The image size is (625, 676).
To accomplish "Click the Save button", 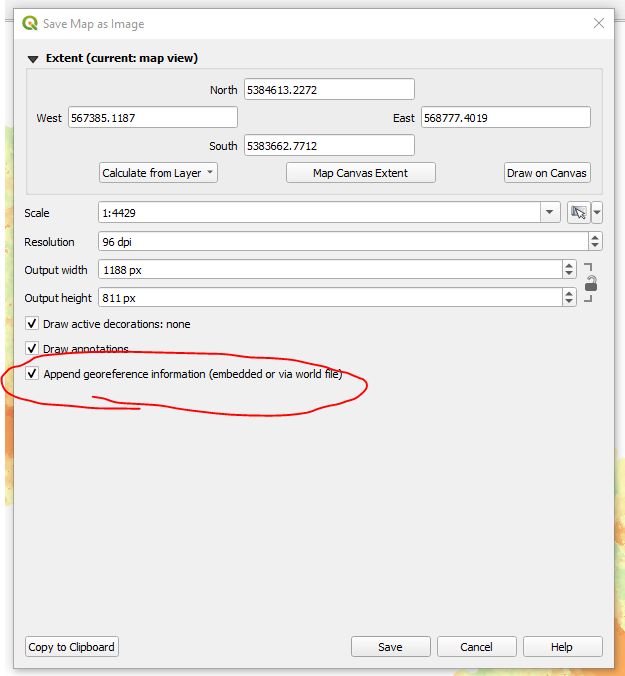I will [391, 647].
